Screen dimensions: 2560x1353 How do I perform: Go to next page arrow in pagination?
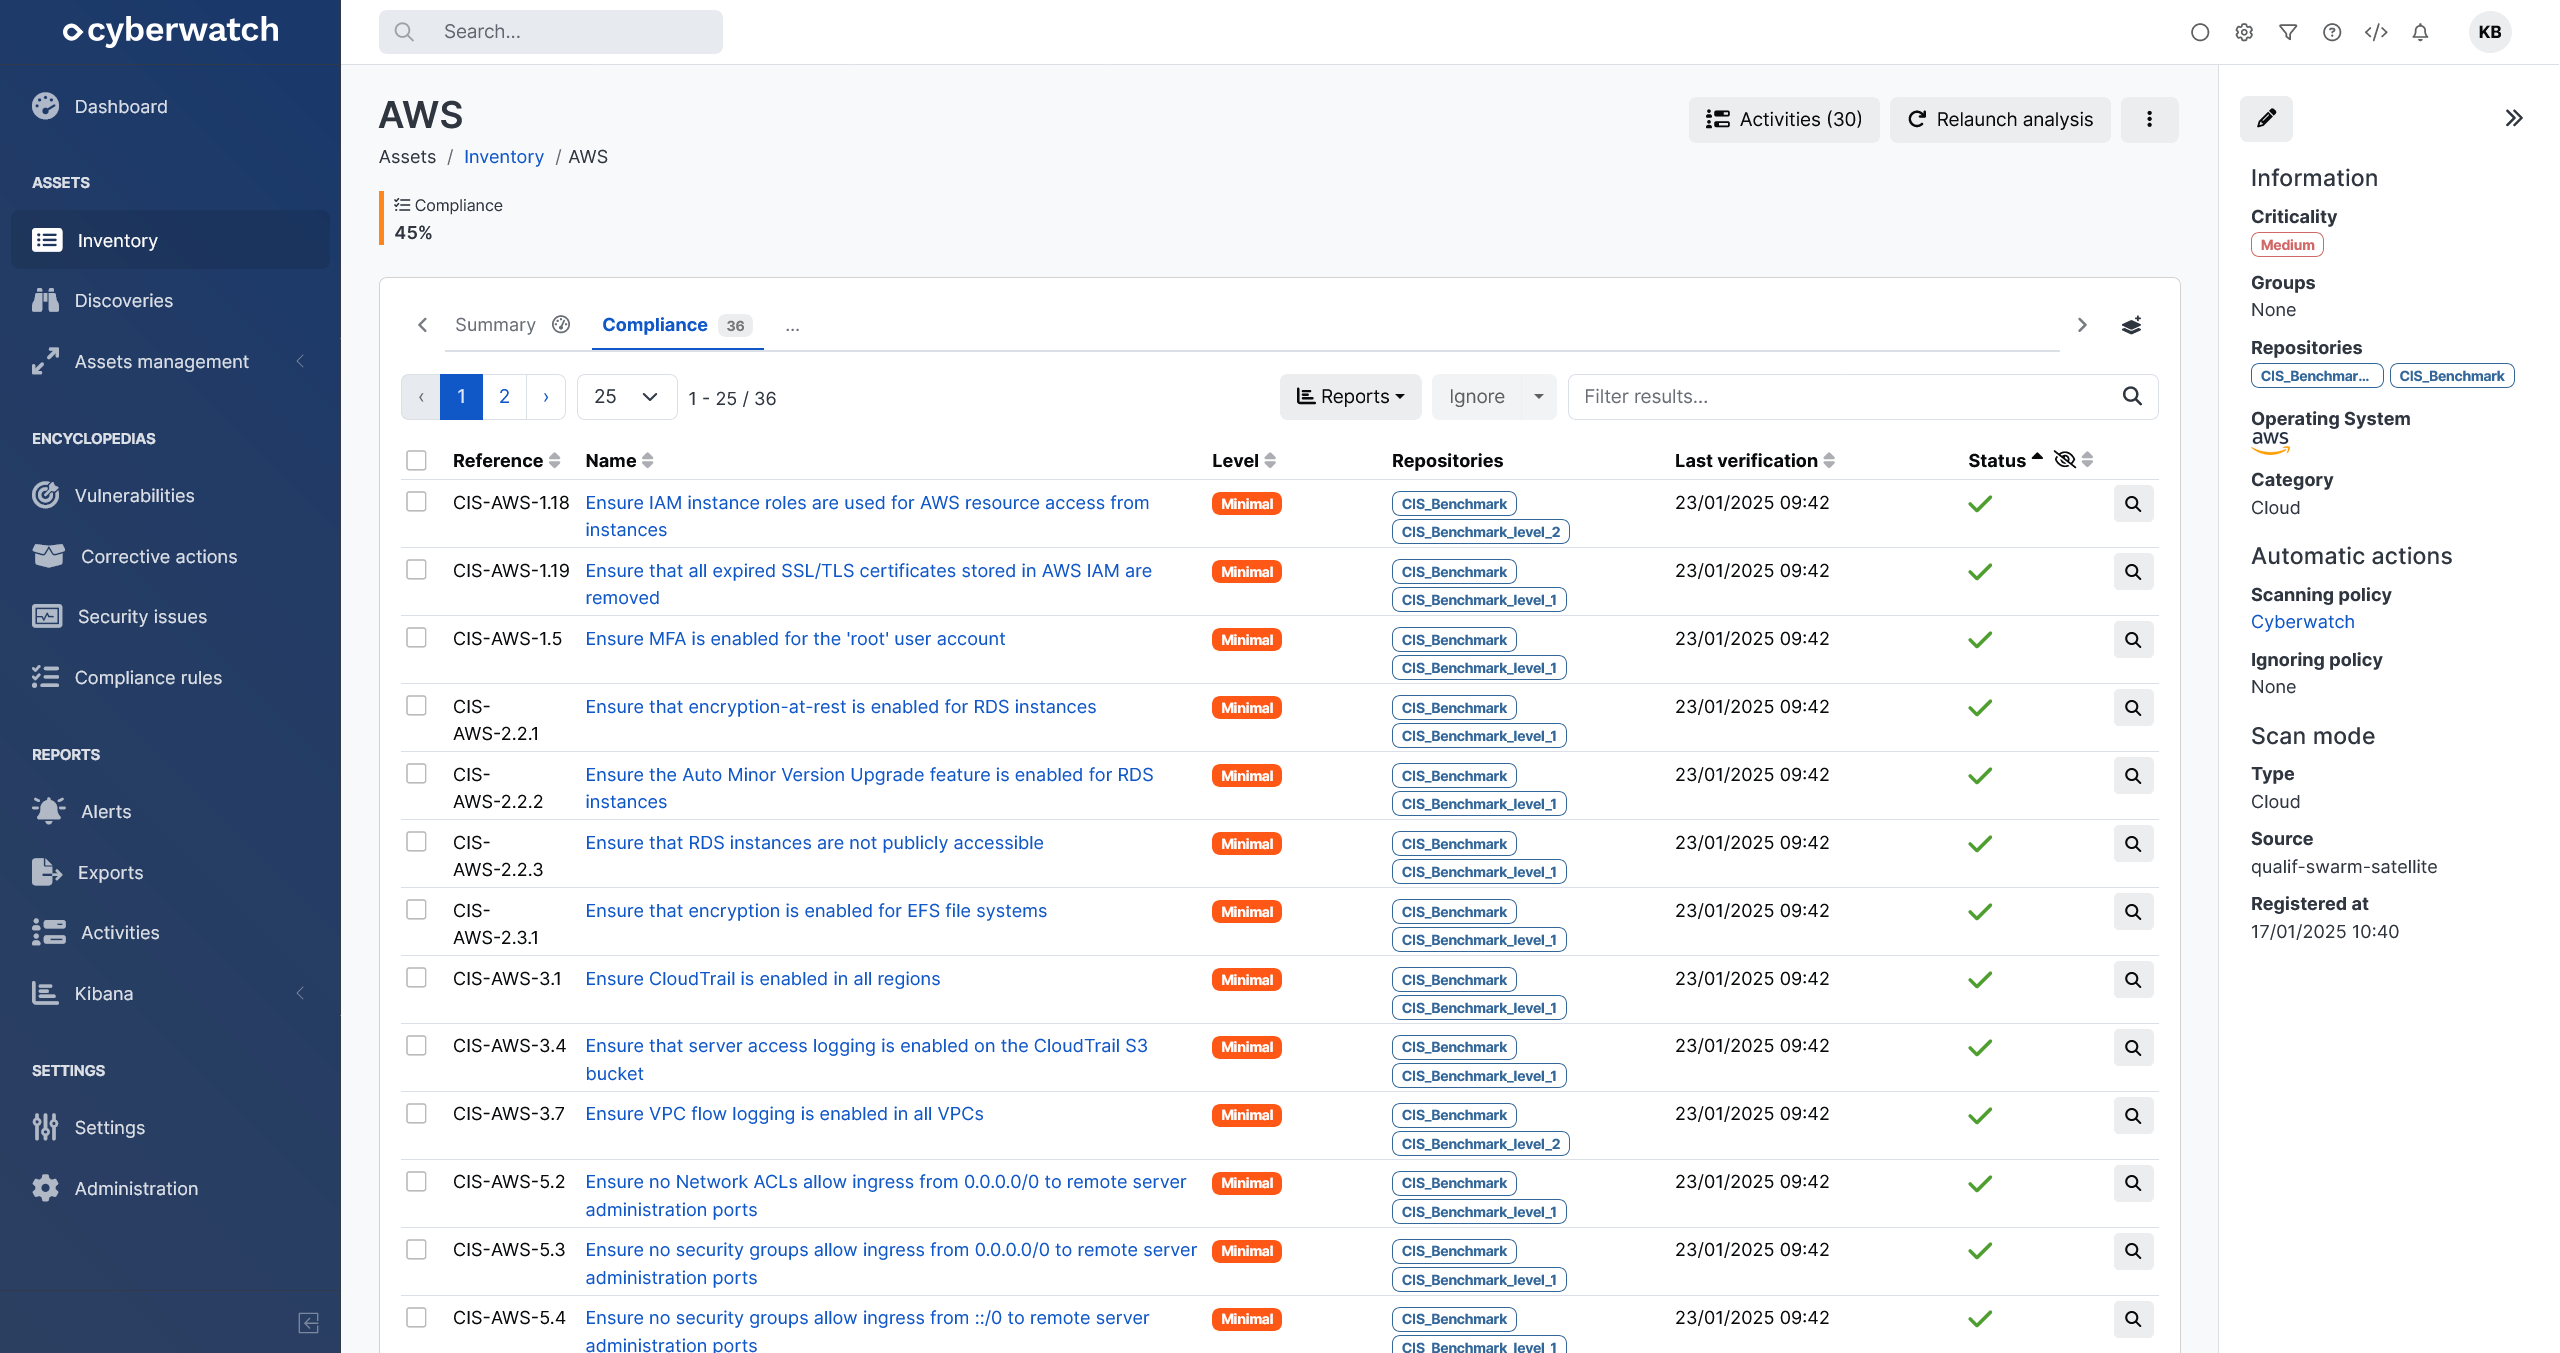tap(545, 397)
